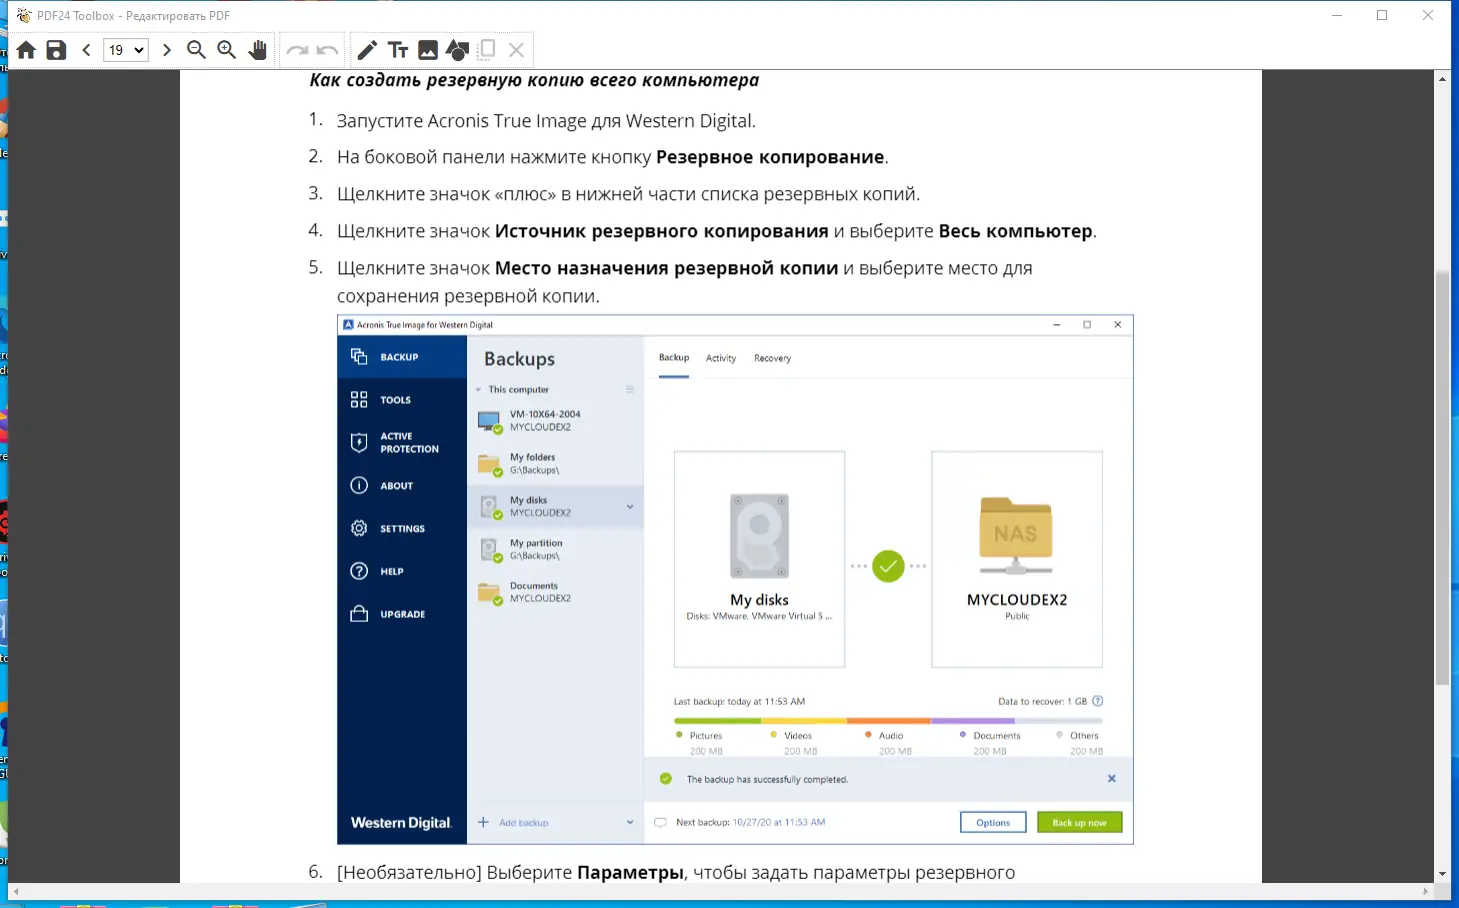
Task: Click the redo arrow
Action: pyautogui.click(x=297, y=50)
